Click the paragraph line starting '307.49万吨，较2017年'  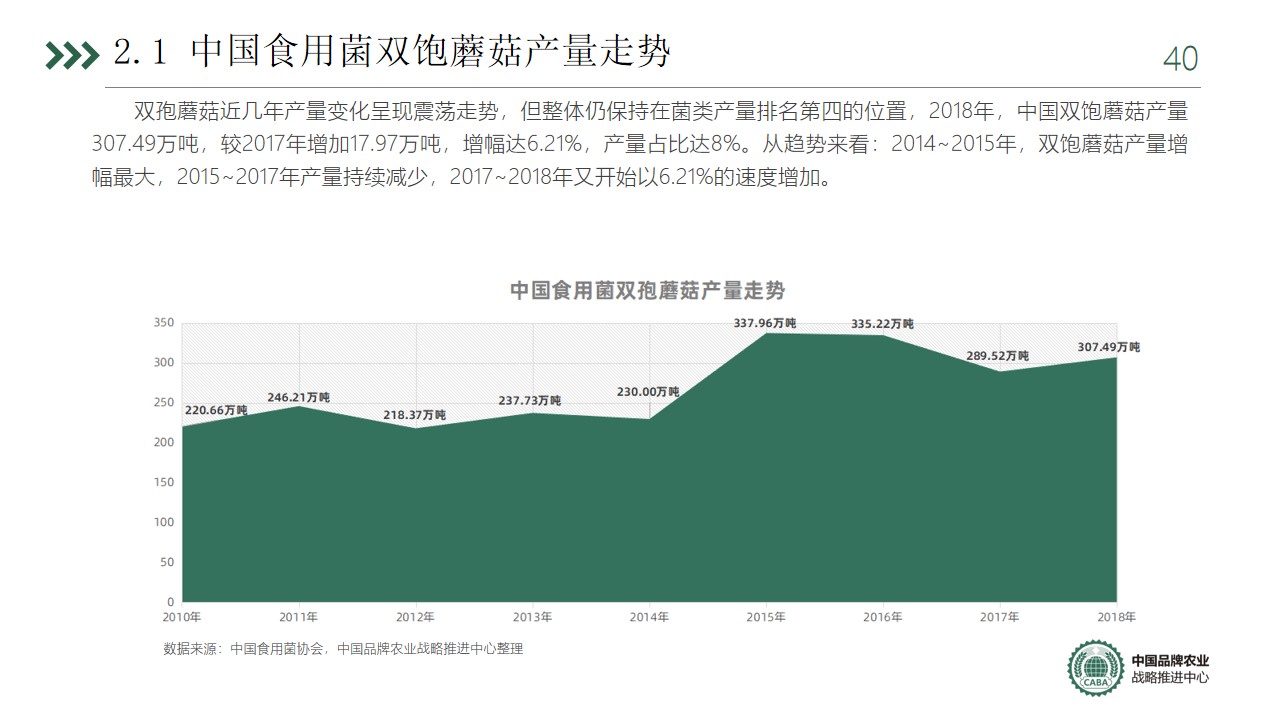(x=640, y=145)
